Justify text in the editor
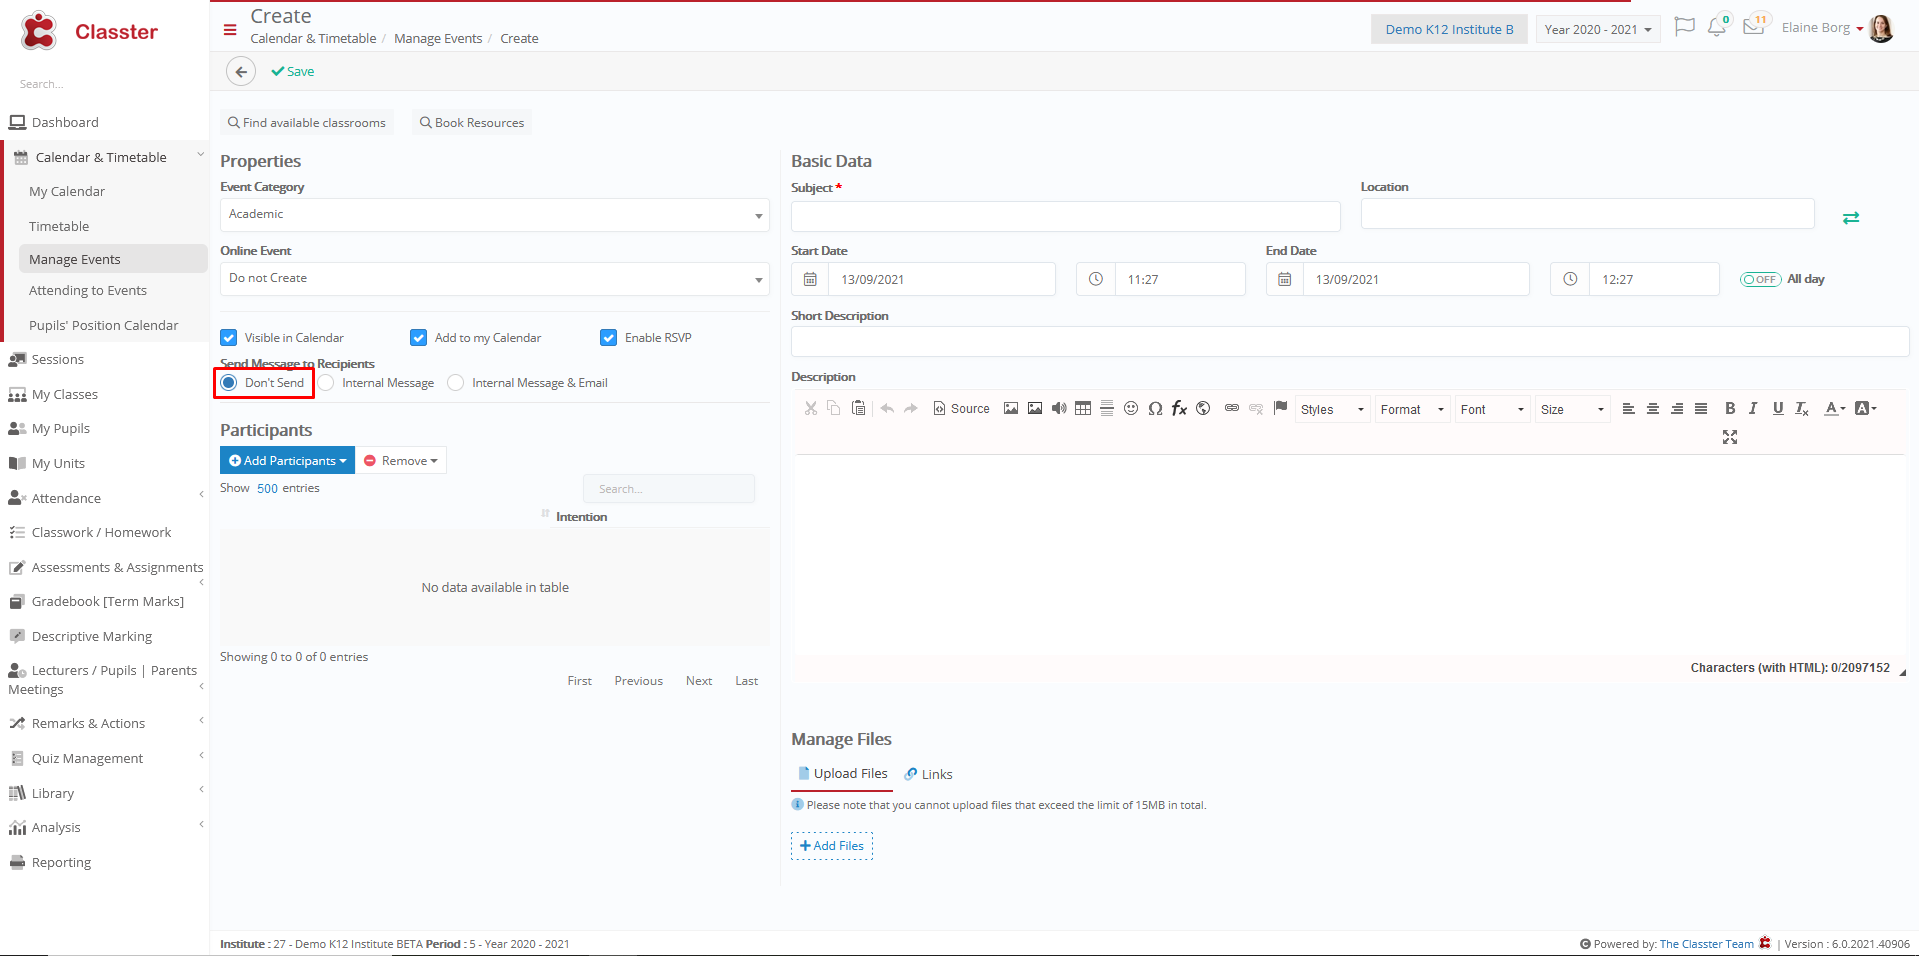The image size is (1919, 956). (1701, 408)
